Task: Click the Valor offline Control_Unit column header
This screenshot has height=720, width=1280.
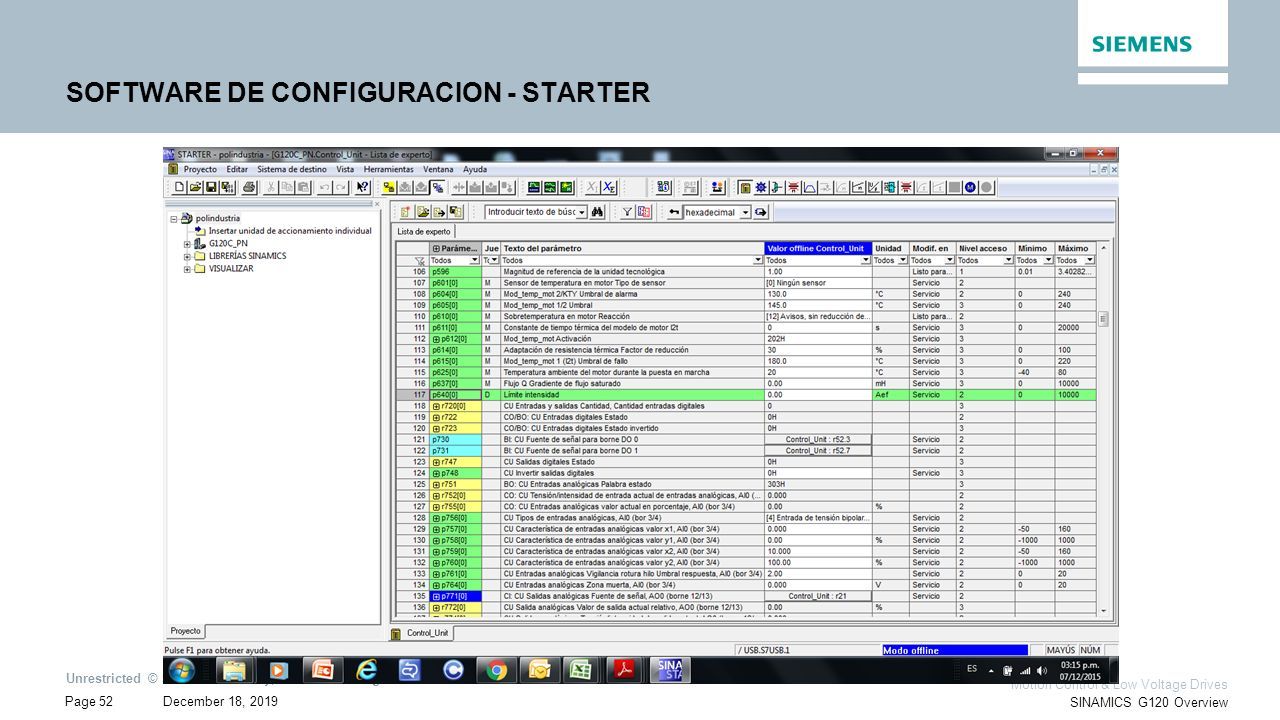Action: point(818,248)
